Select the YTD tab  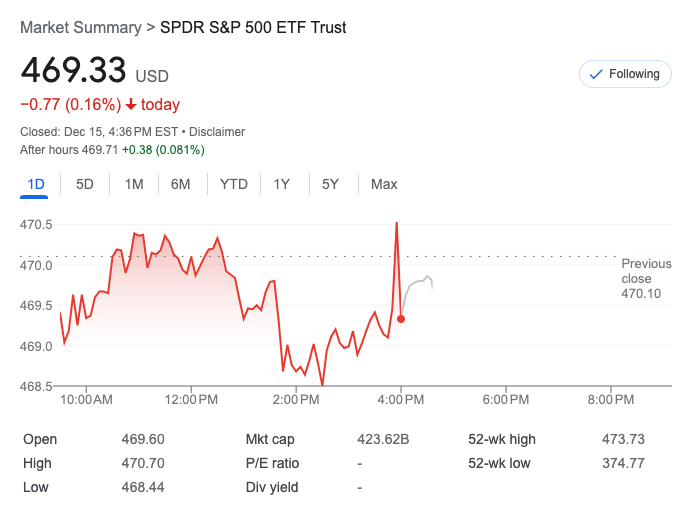(x=234, y=184)
